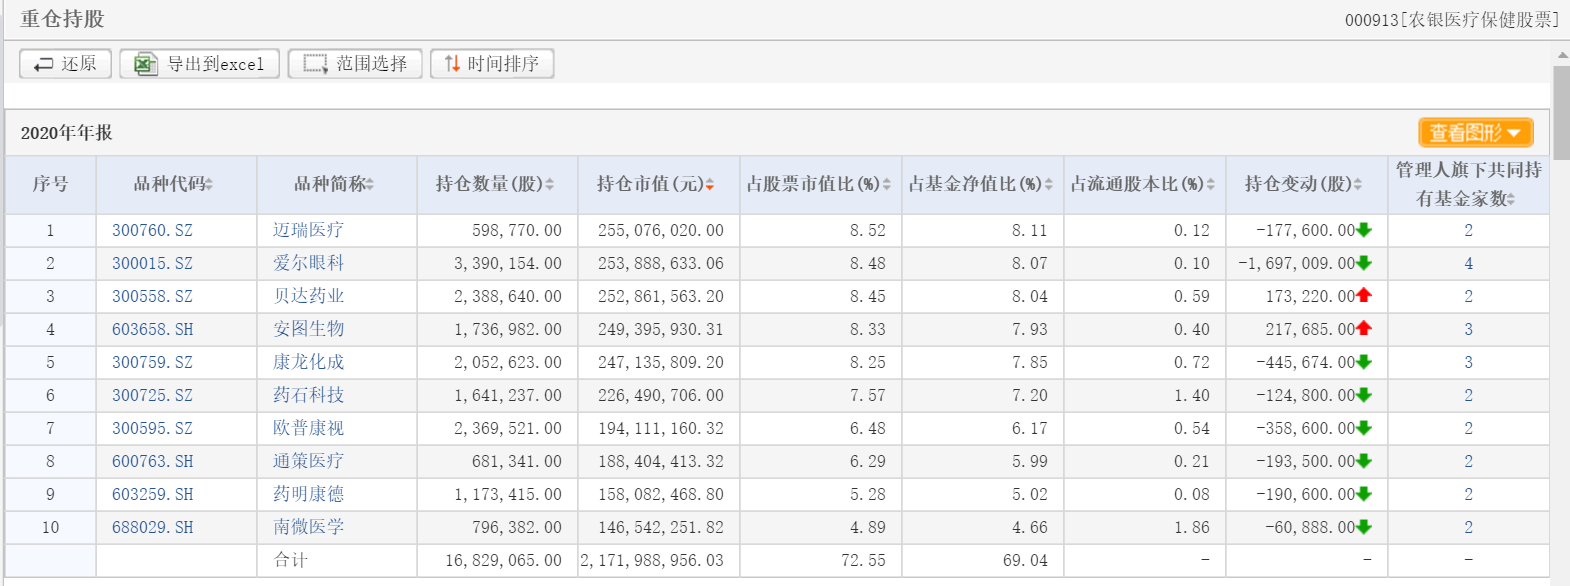This screenshot has height=586, width=1570.
Task: Open stock code 300759.SZ link
Action: (x=152, y=363)
